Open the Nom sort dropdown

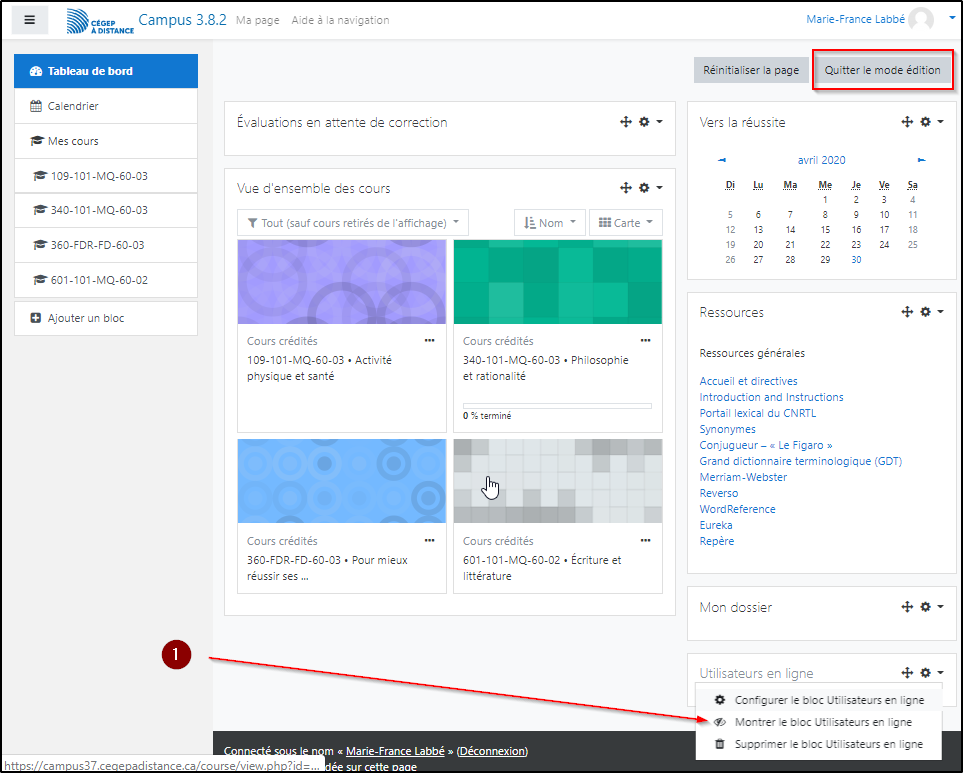pyautogui.click(x=549, y=223)
